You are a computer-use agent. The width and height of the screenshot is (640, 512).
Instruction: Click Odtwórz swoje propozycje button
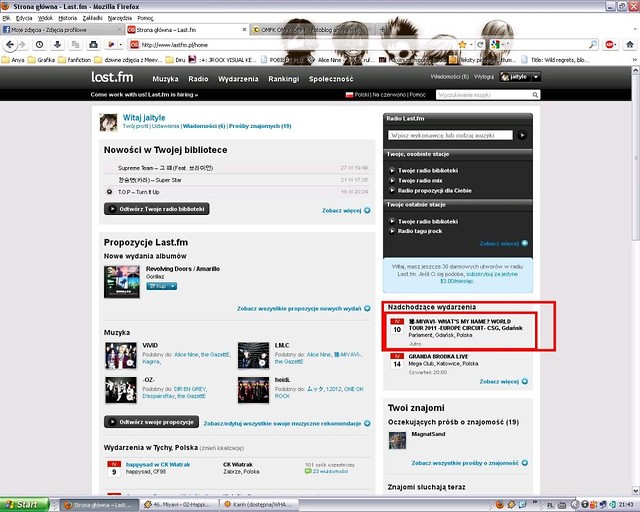pyautogui.click(x=151, y=422)
